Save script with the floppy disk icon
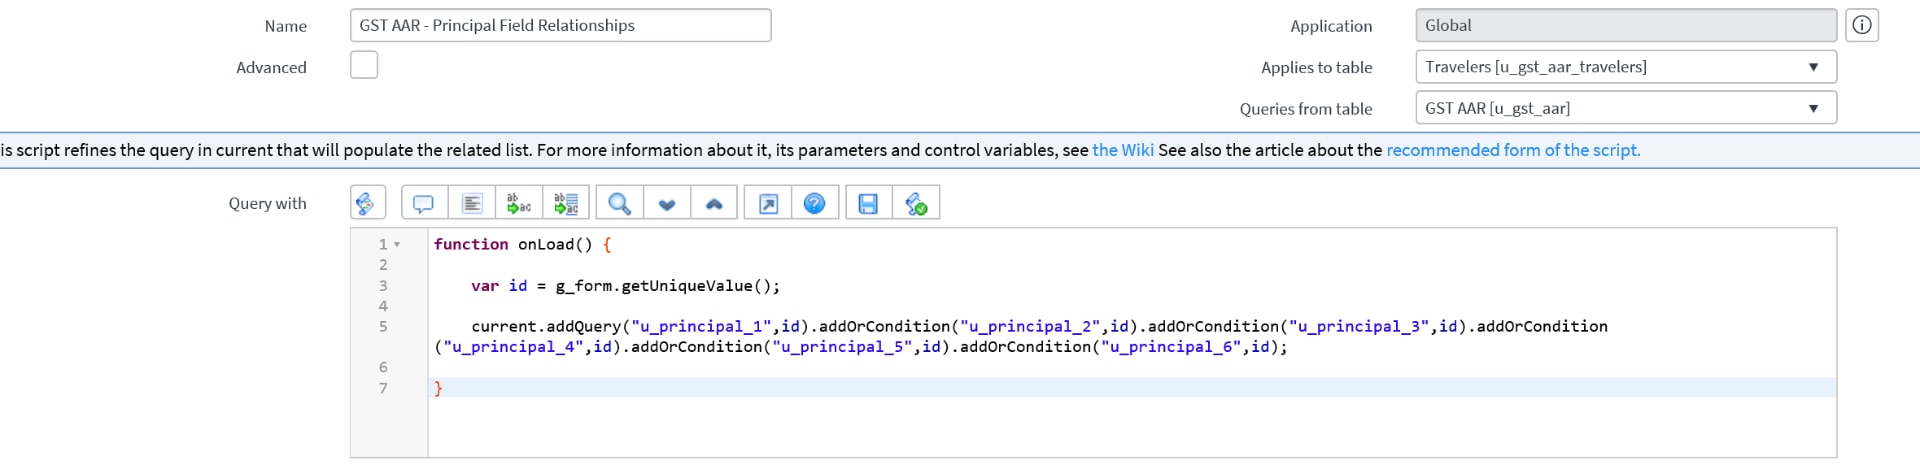The image size is (1920, 469). (868, 203)
